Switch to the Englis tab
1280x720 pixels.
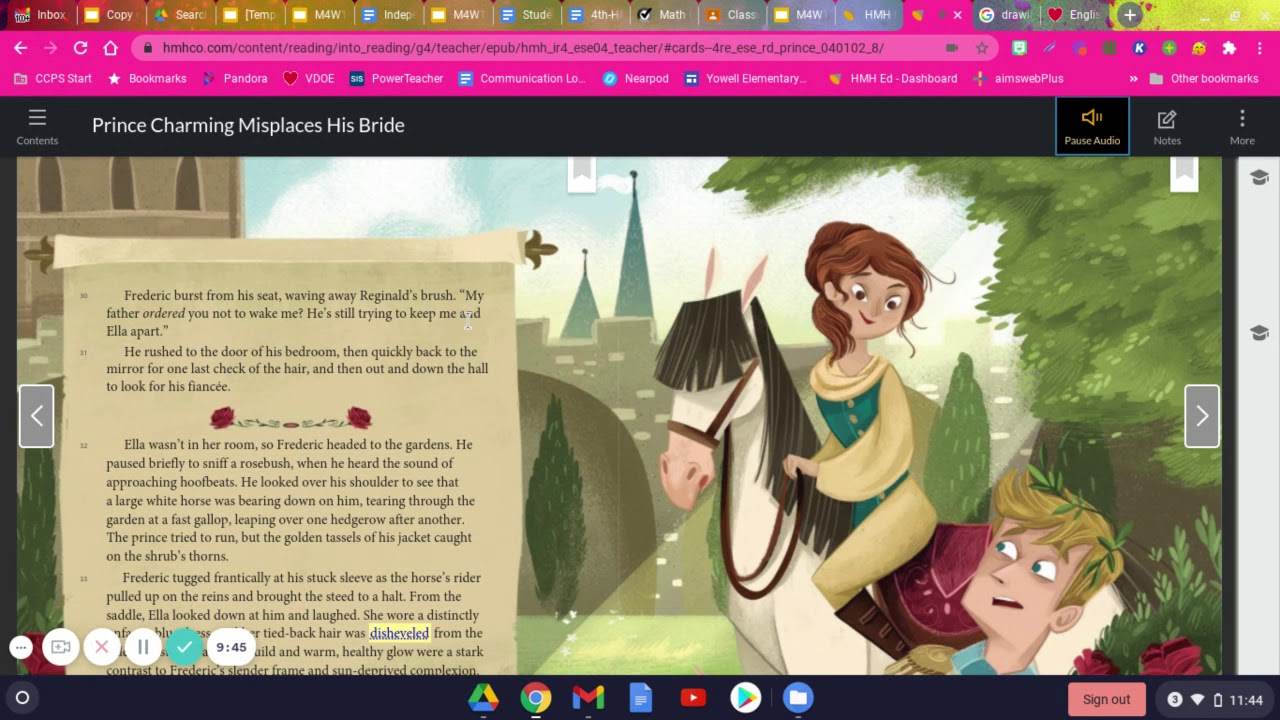(x=1074, y=15)
